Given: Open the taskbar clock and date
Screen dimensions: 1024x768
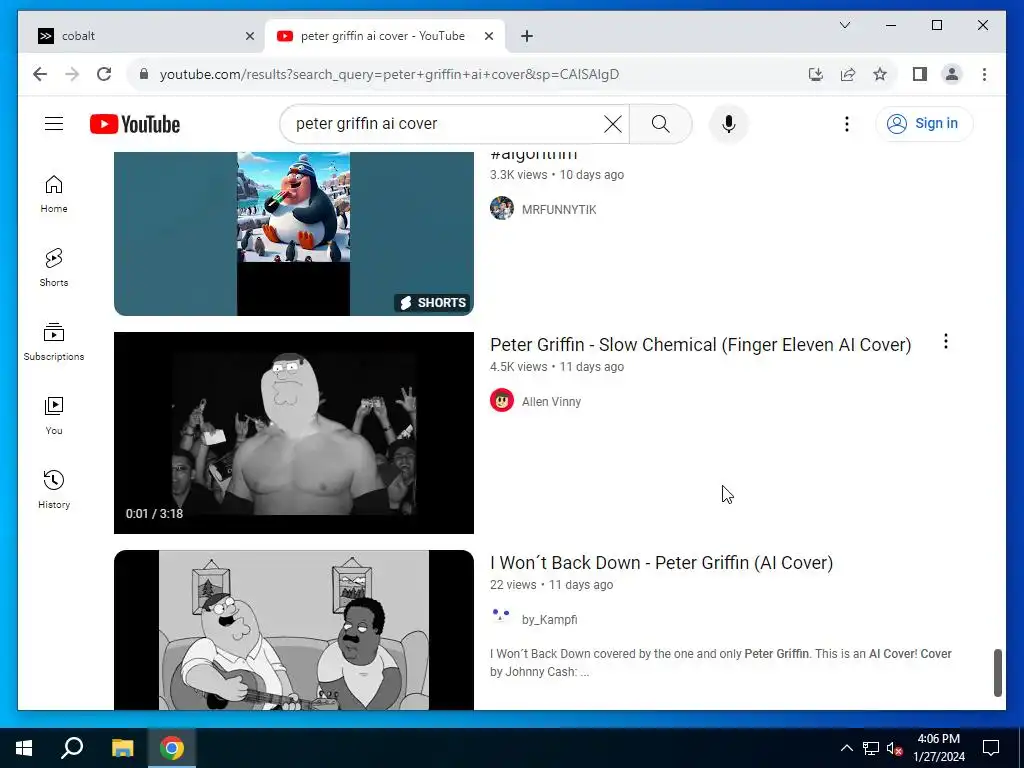Looking at the screenshot, I should pos(938,748).
